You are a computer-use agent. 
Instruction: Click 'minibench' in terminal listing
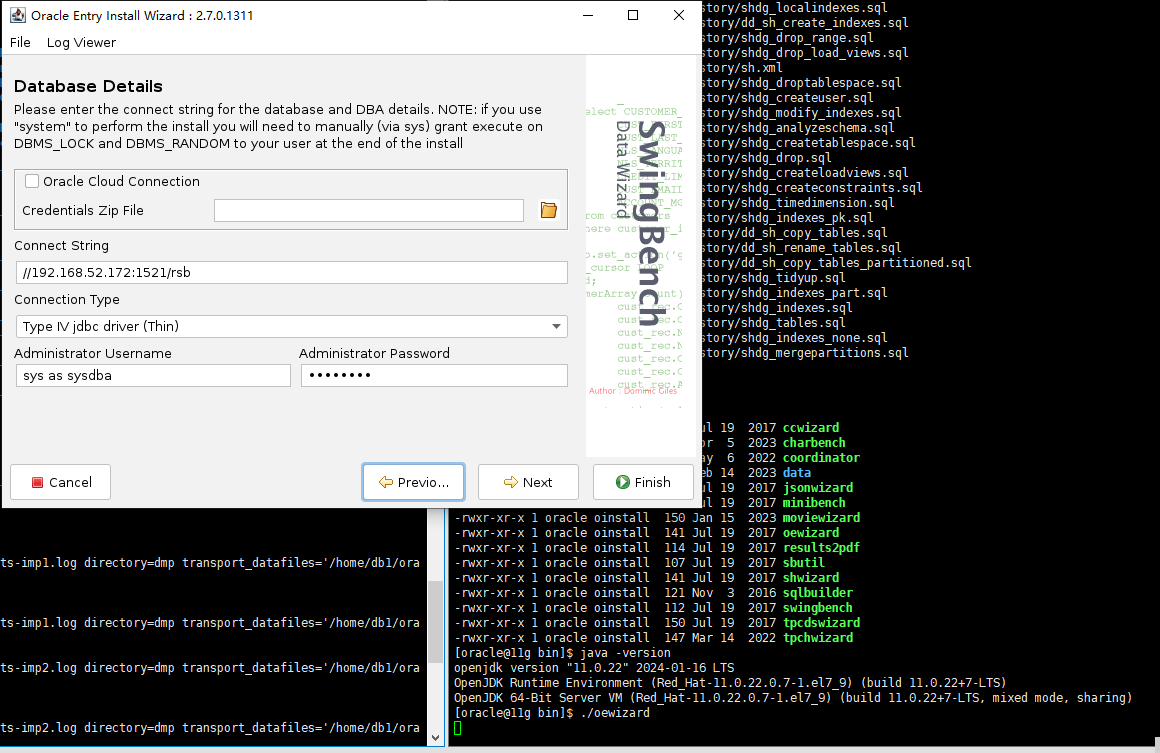(x=814, y=502)
